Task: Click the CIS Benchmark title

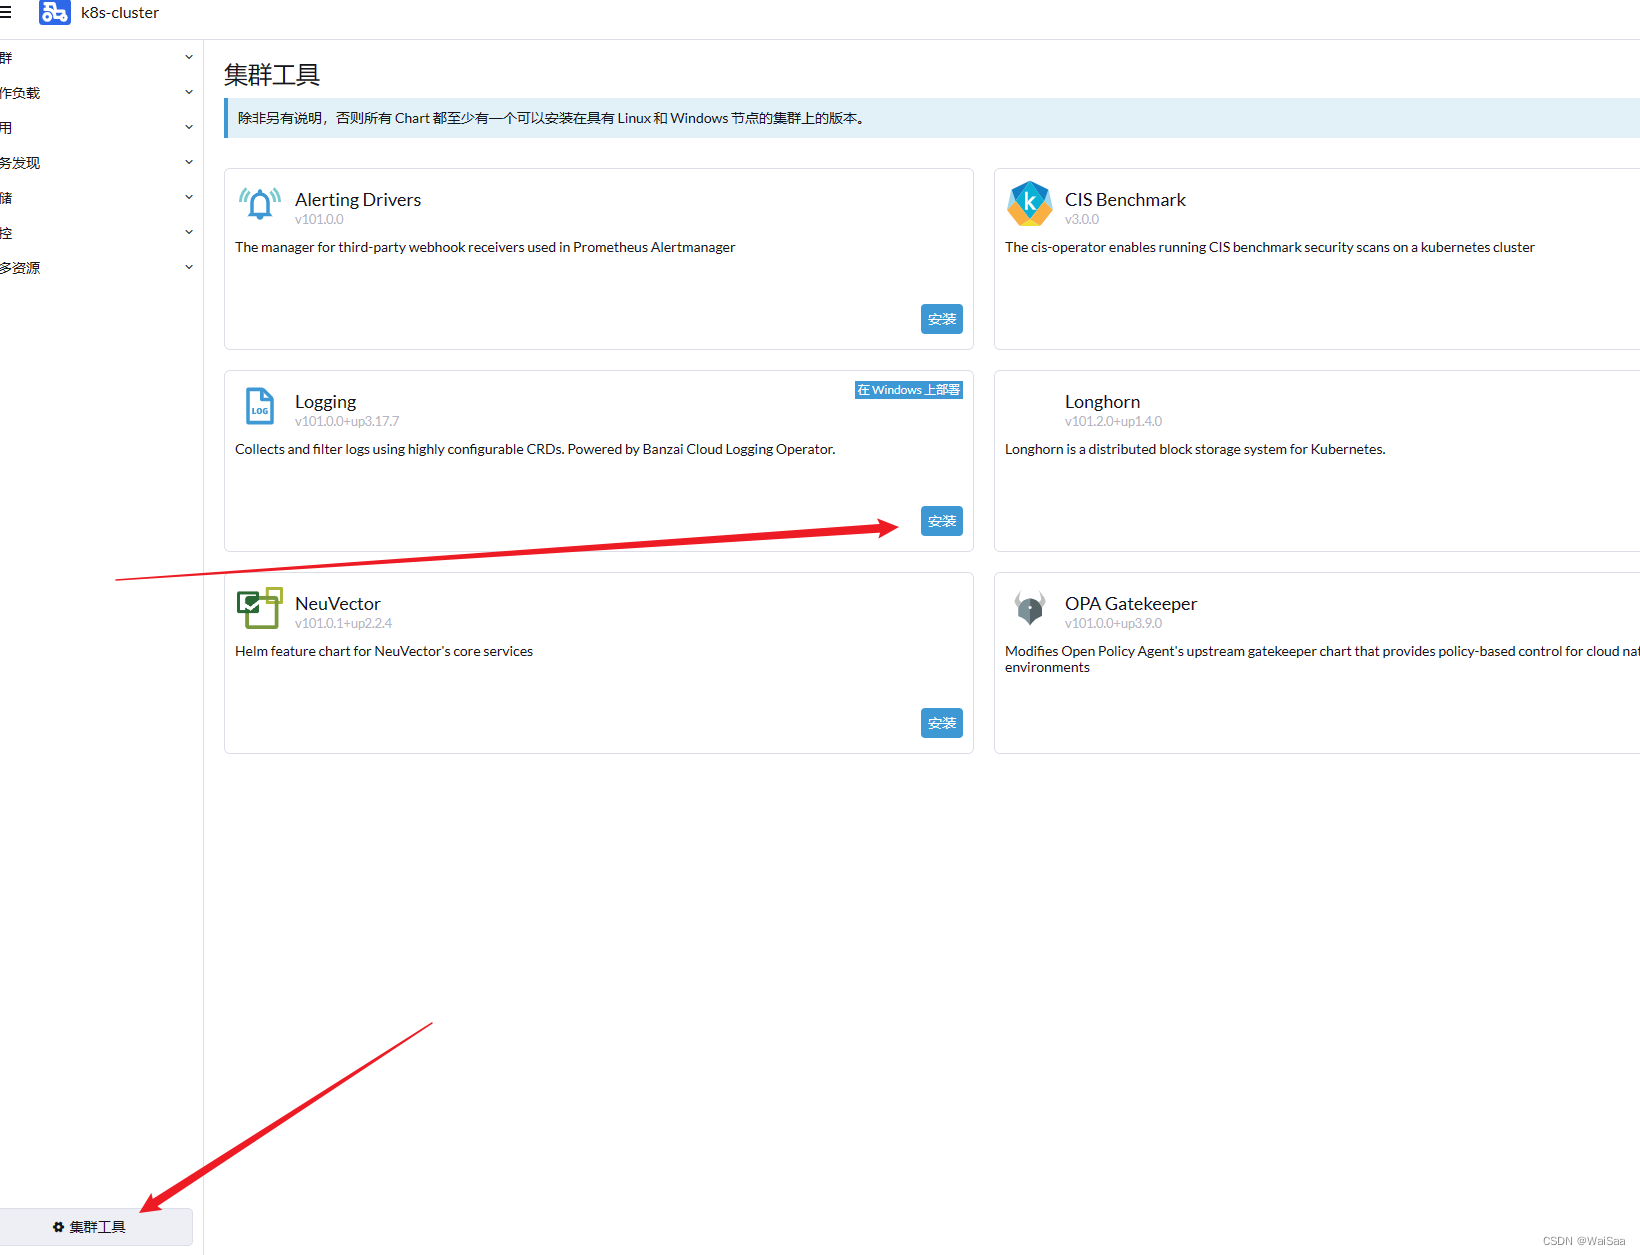Action: (x=1125, y=200)
